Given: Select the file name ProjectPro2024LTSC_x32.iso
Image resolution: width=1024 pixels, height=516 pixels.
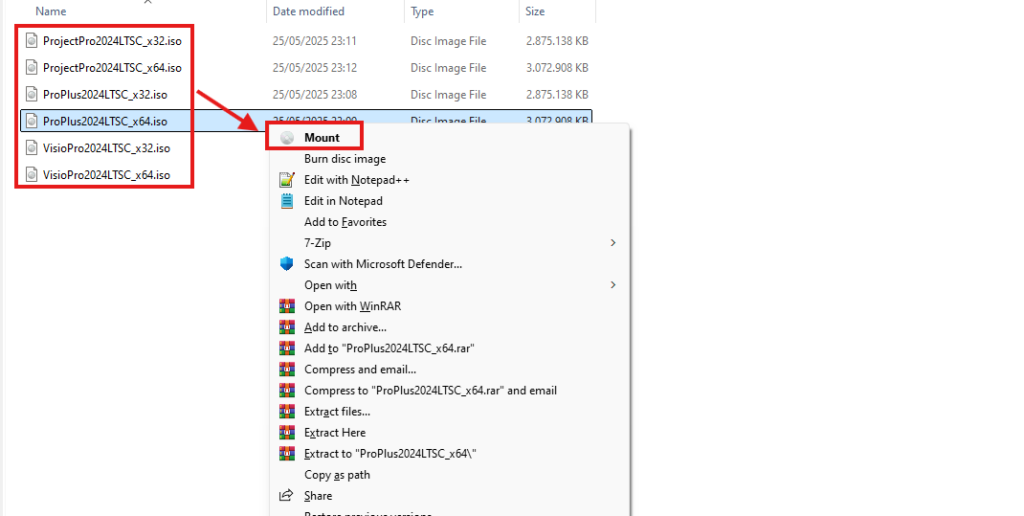Looking at the screenshot, I should (112, 40).
